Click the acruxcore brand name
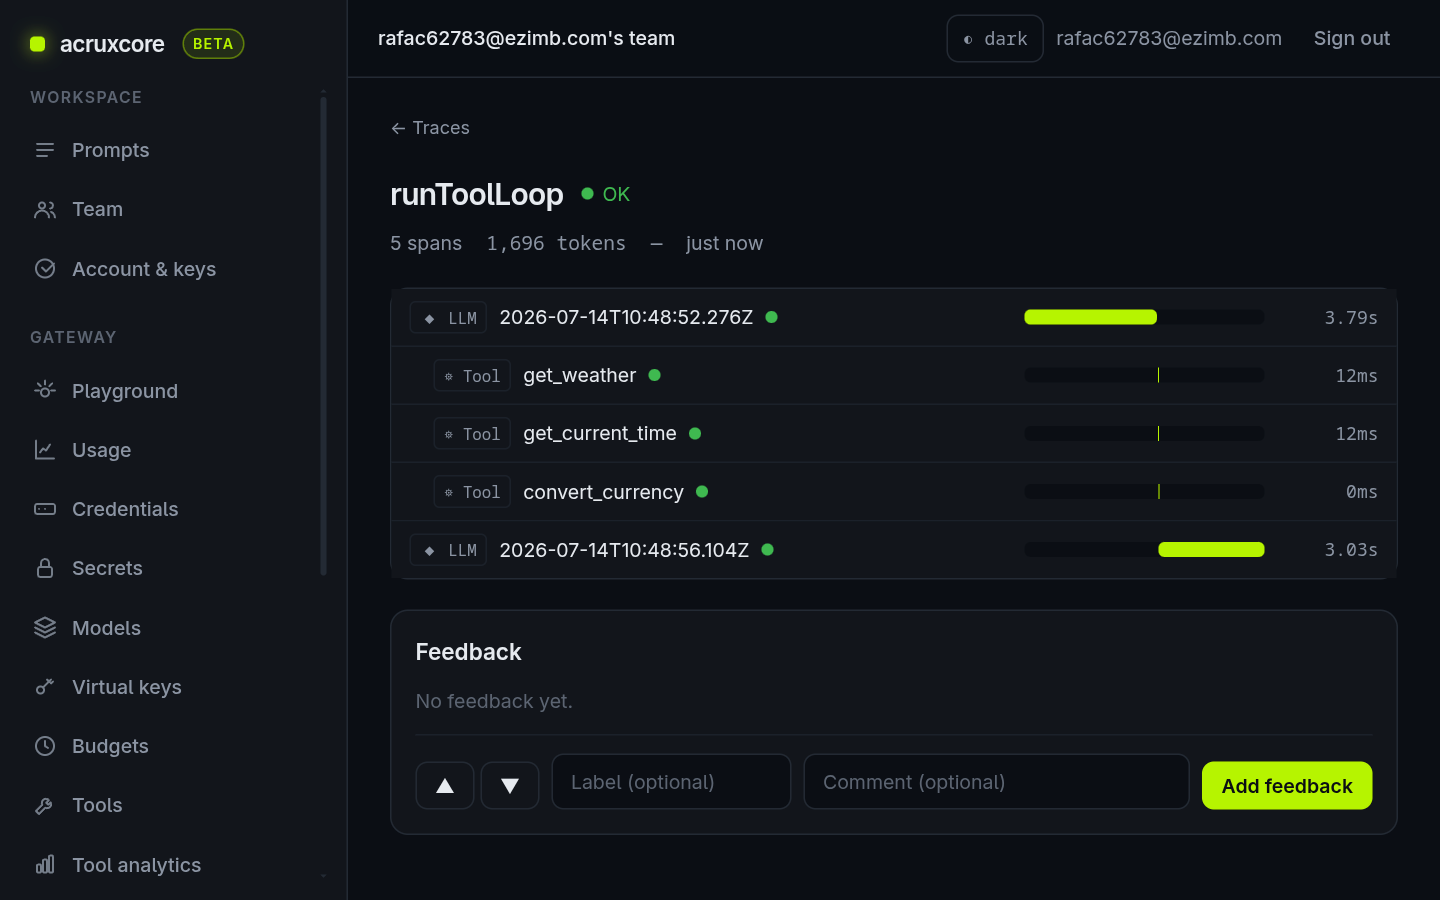This screenshot has width=1440, height=900. pos(112,44)
